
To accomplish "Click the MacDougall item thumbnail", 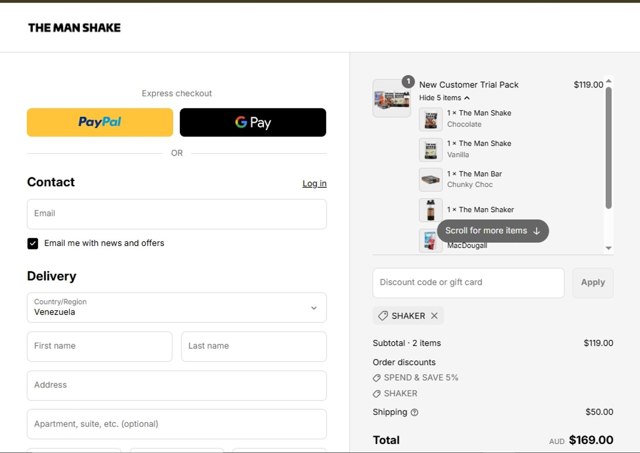I will click(x=431, y=241).
